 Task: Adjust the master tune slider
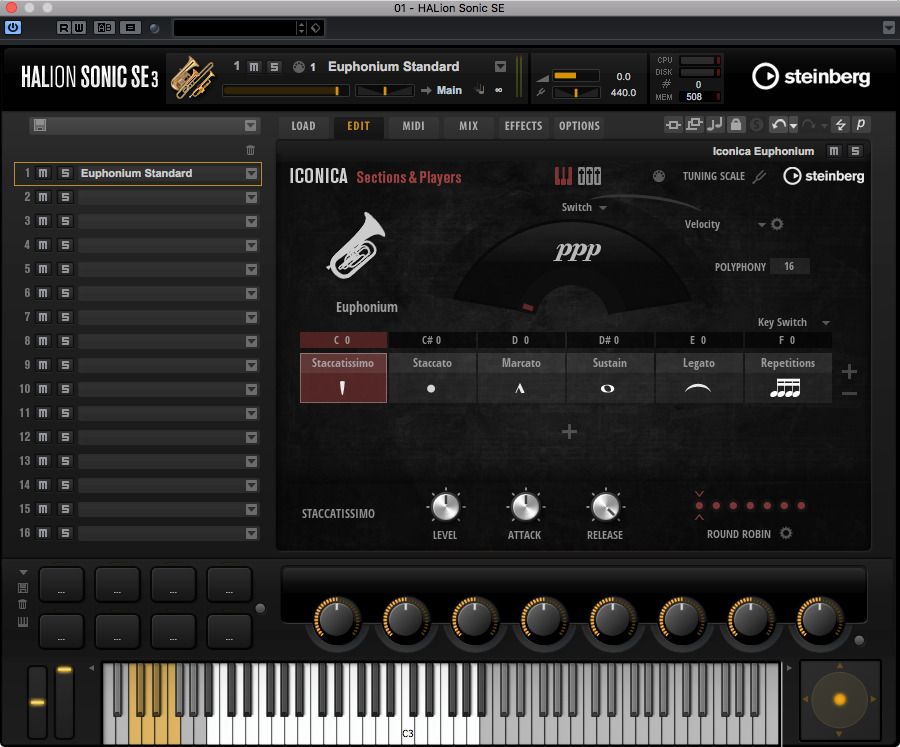click(x=576, y=92)
